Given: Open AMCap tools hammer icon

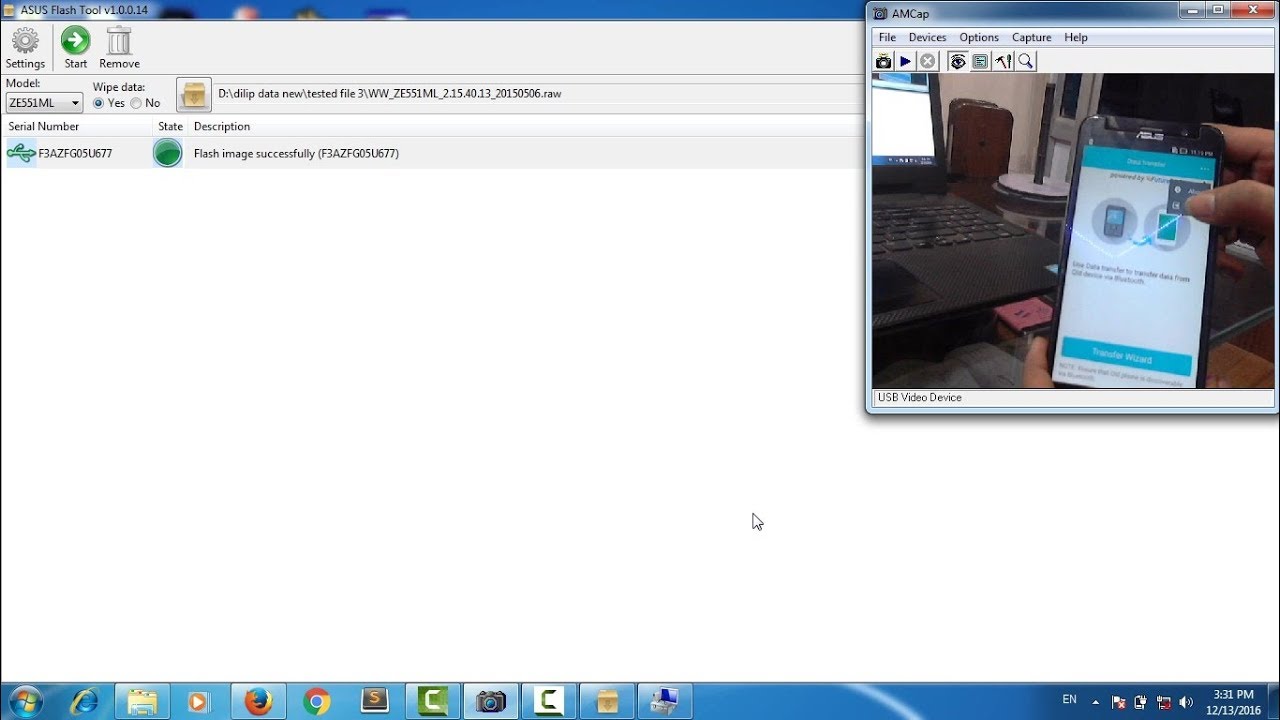Looking at the screenshot, I should (x=1002, y=62).
